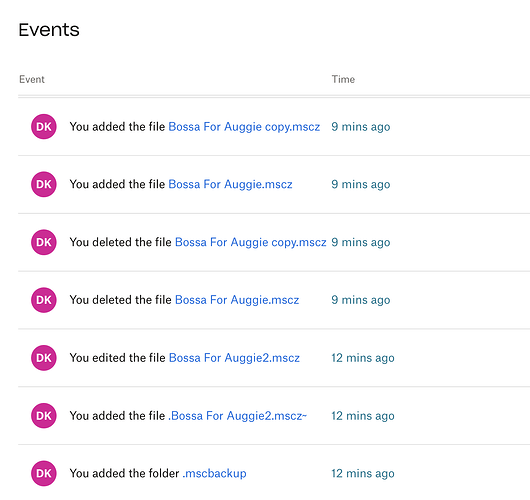
Task: Click DK avatar beside added .mscbackup folder
Action: [x=44, y=473]
